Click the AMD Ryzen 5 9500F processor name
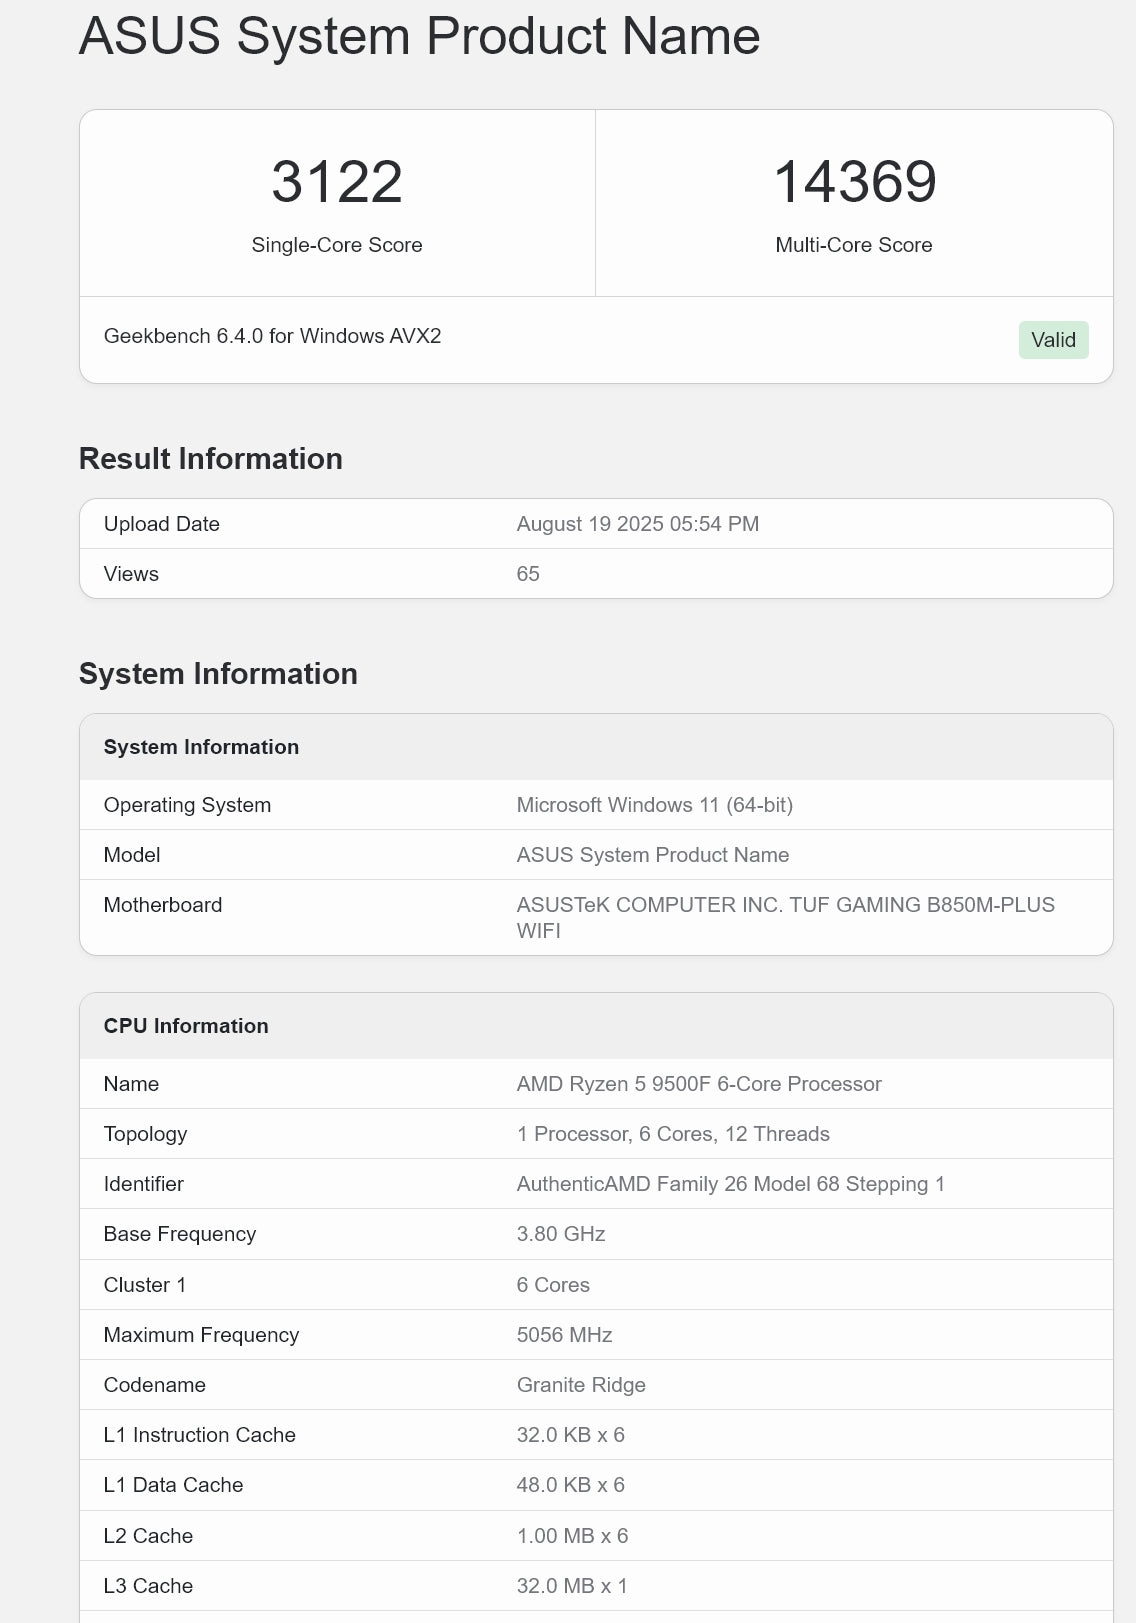Viewport: 1136px width, 1623px height. [x=698, y=1084]
